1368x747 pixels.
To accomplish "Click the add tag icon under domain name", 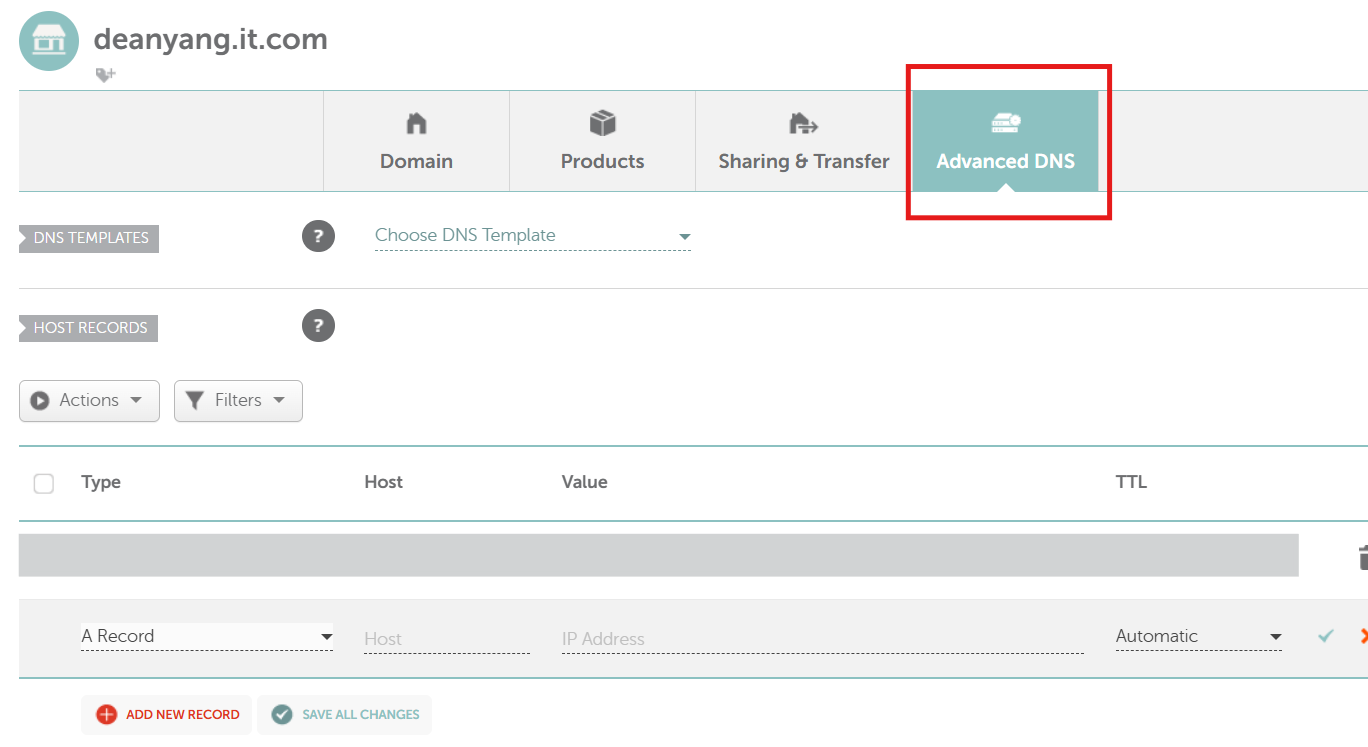I will (x=105, y=75).
